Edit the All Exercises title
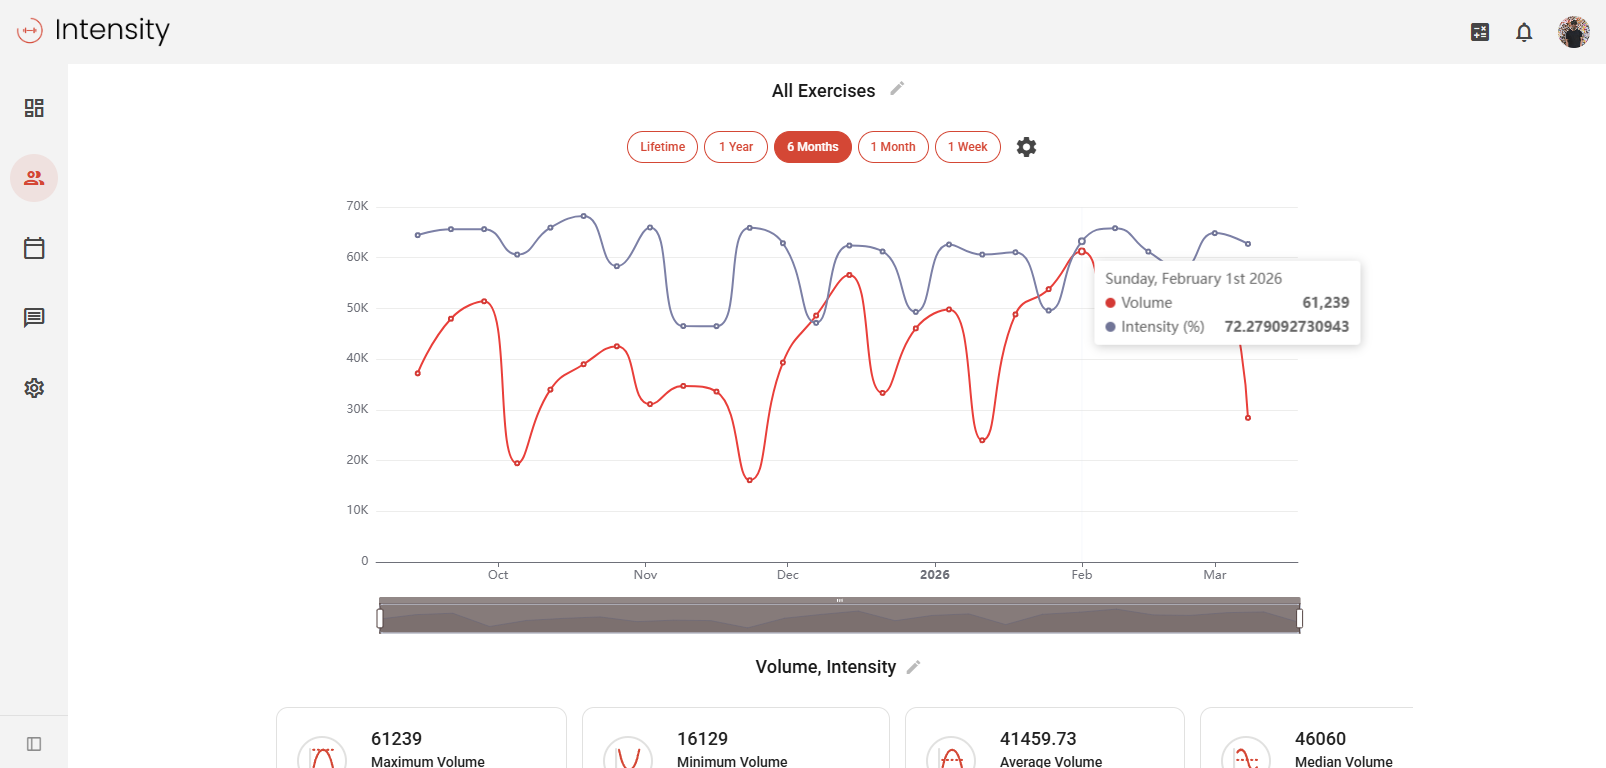 coord(897,89)
